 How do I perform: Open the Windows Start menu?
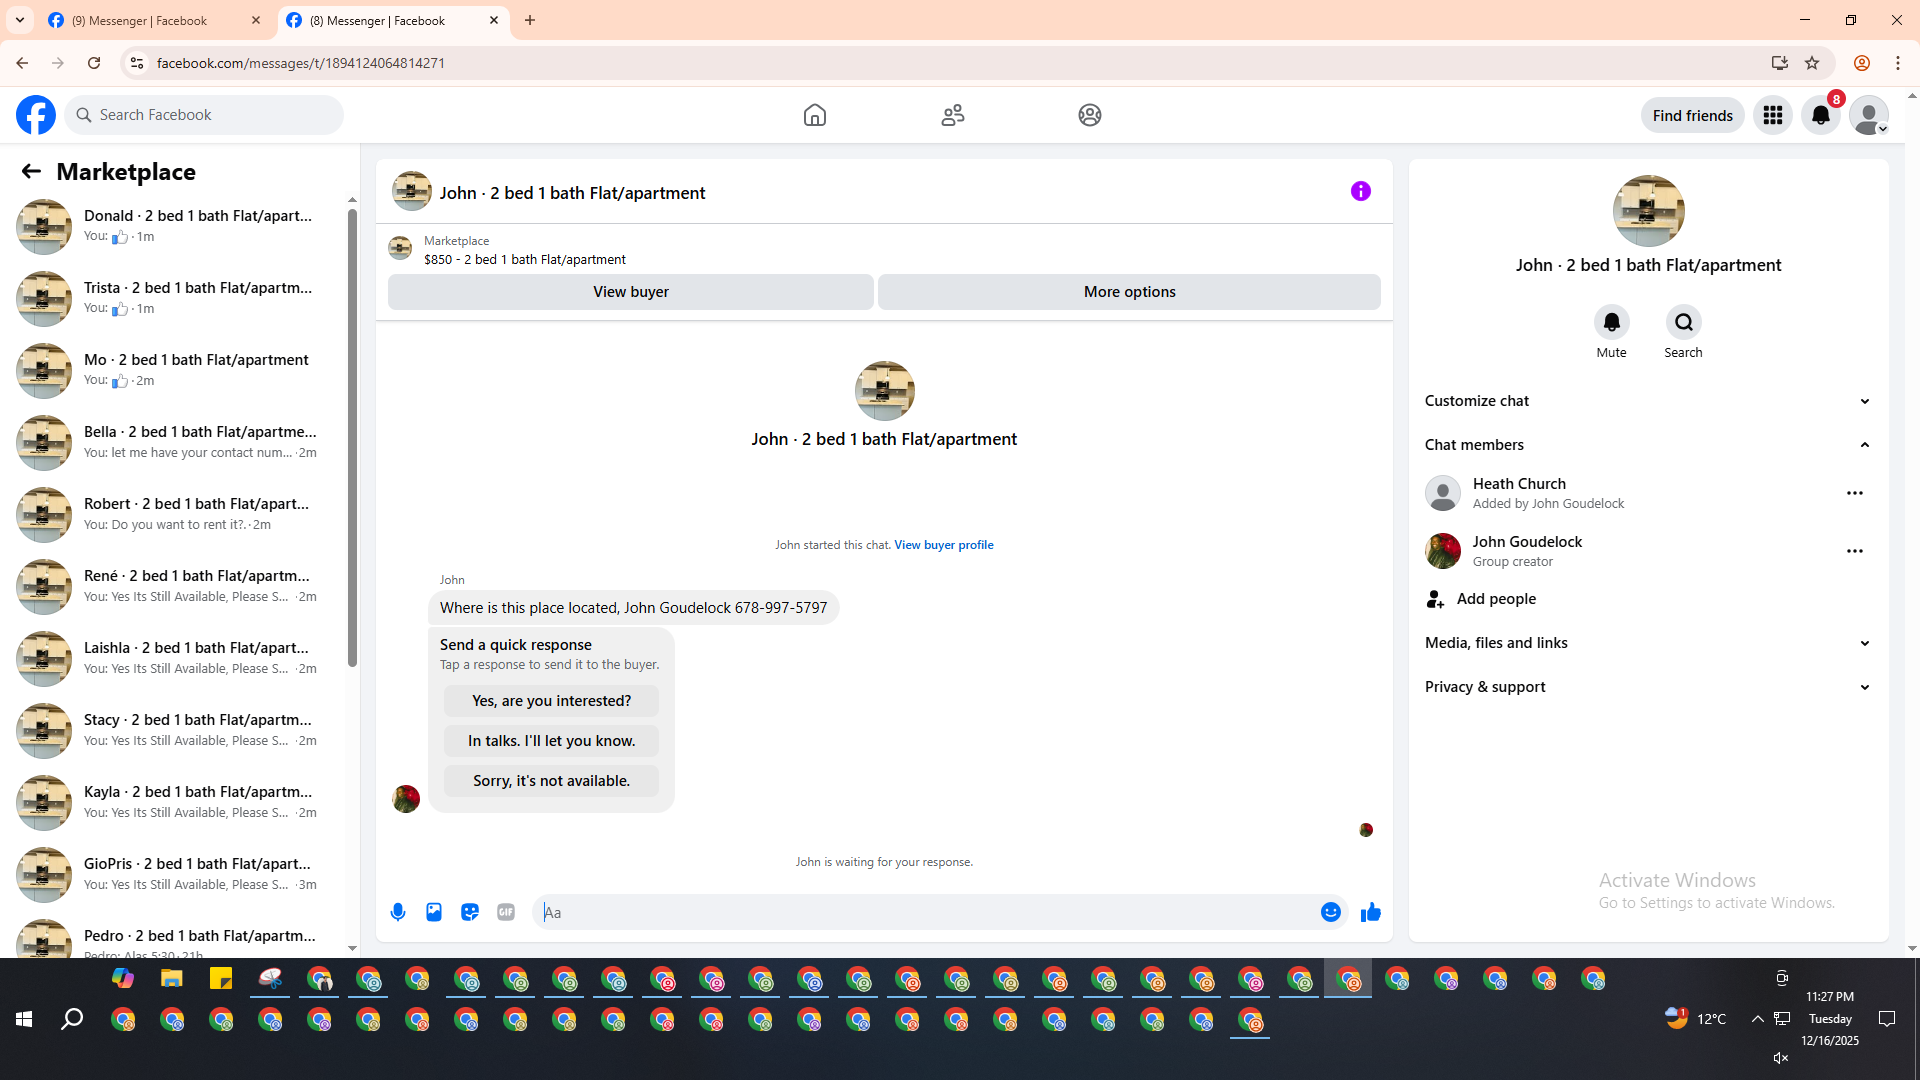pos(24,1019)
